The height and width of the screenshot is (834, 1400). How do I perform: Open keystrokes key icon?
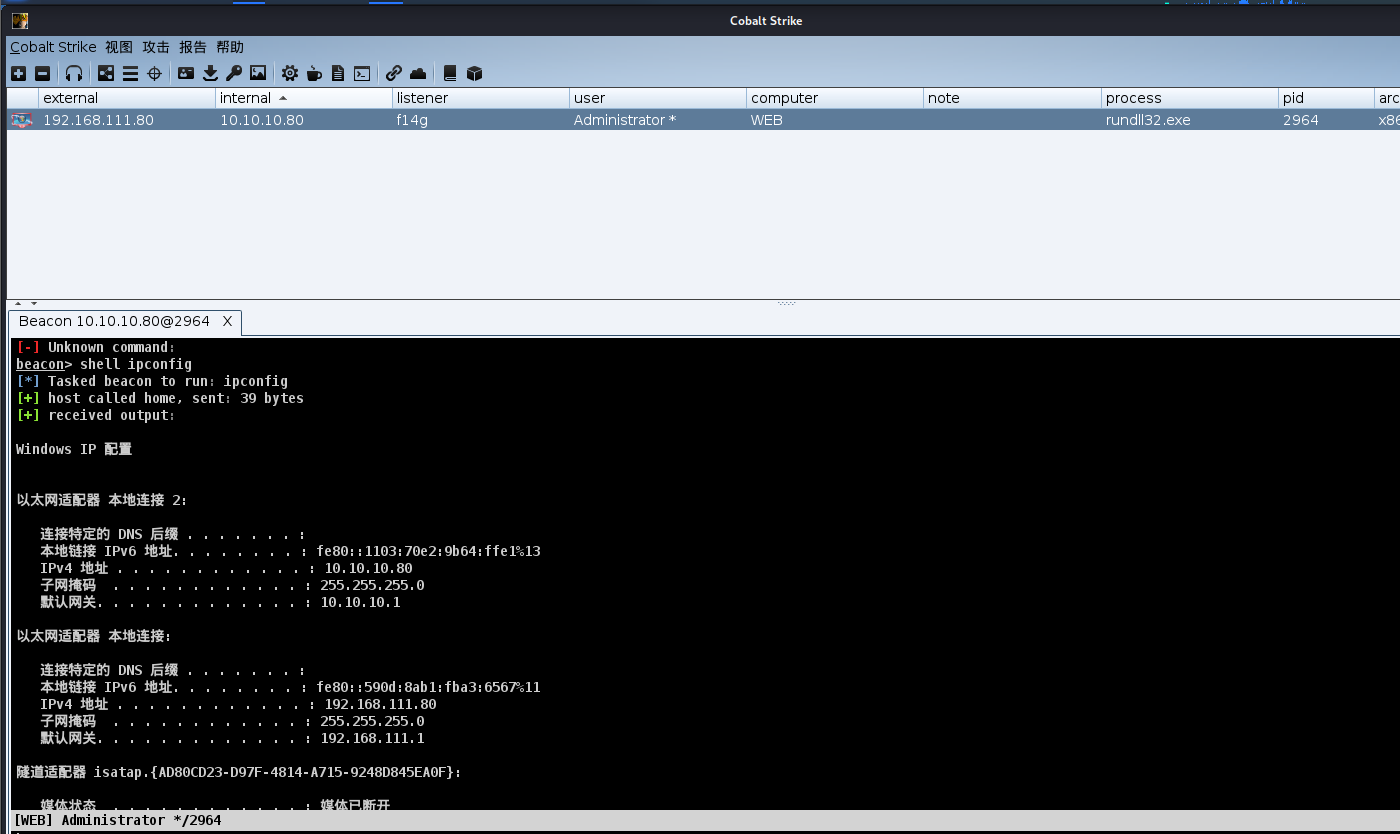234,73
